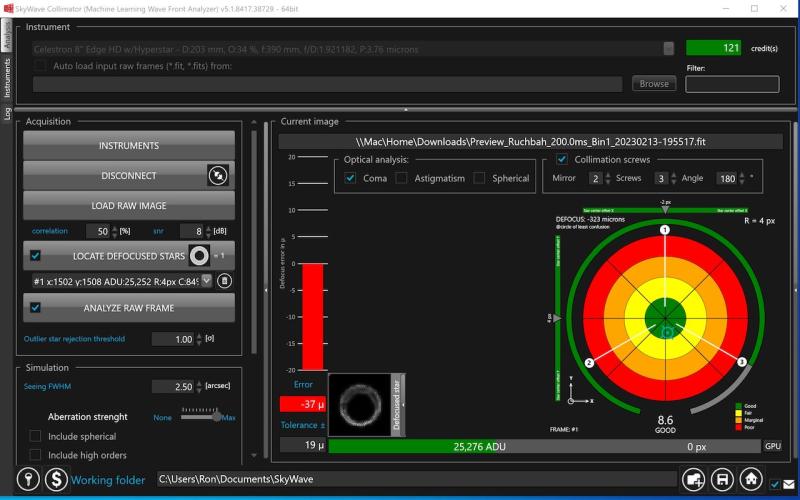Open the dollar credits purchase icon

tap(56, 479)
